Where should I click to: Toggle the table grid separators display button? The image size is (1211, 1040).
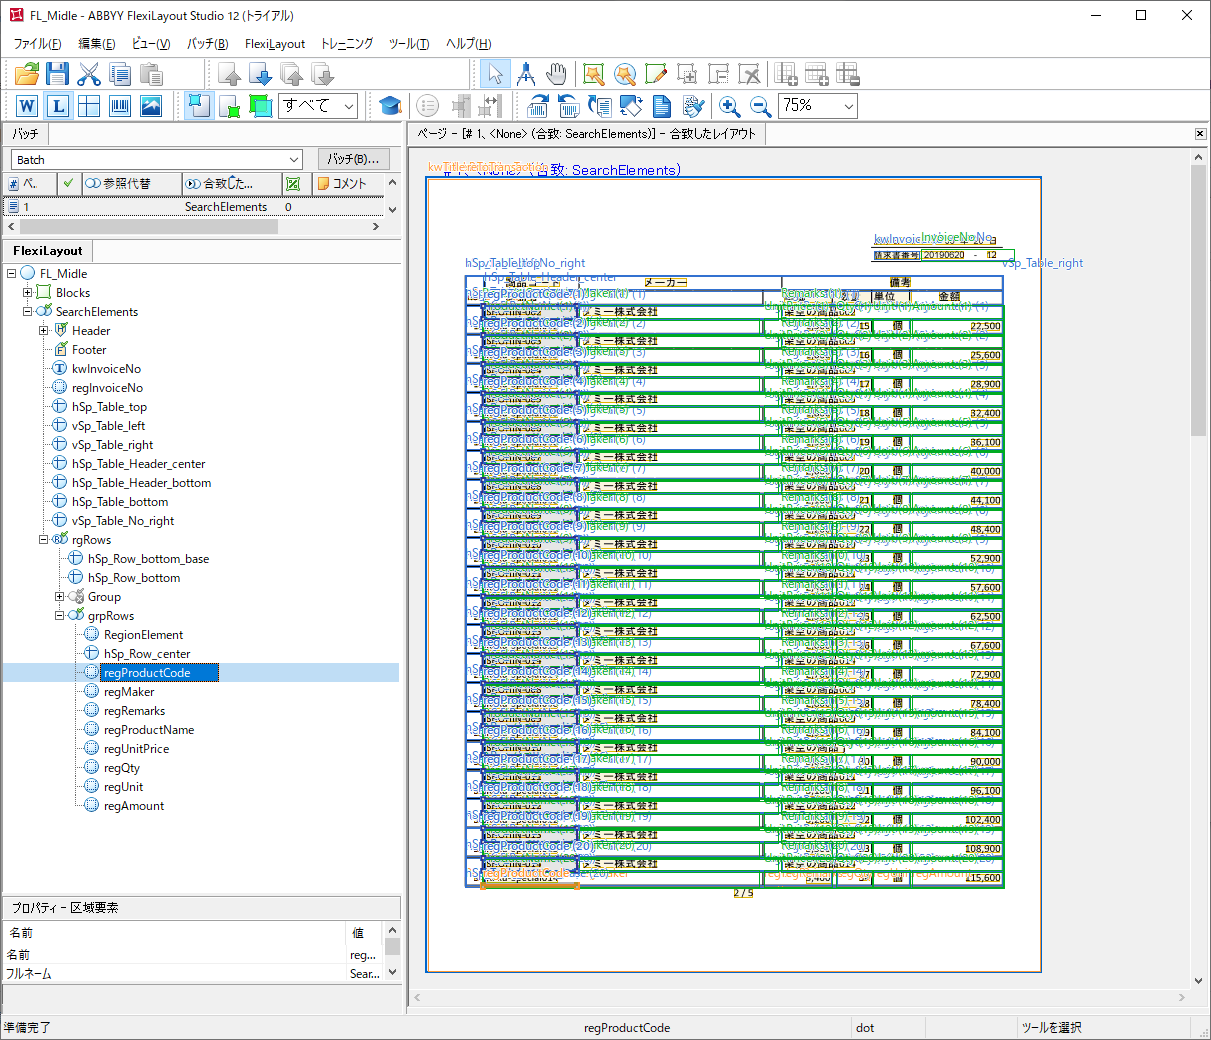tap(89, 106)
